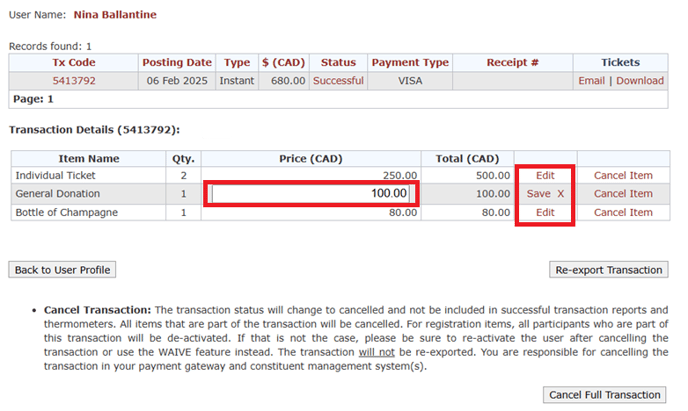Go back to user profile
The width and height of the screenshot is (688, 411).
(62, 270)
